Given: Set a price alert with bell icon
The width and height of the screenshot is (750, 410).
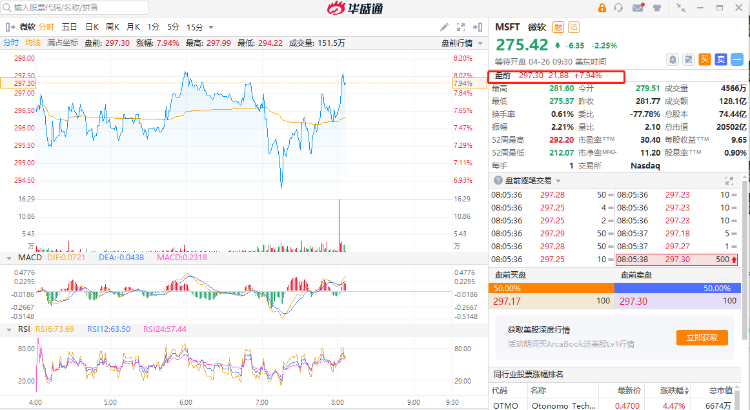Looking at the screenshot, I should pos(673,60).
